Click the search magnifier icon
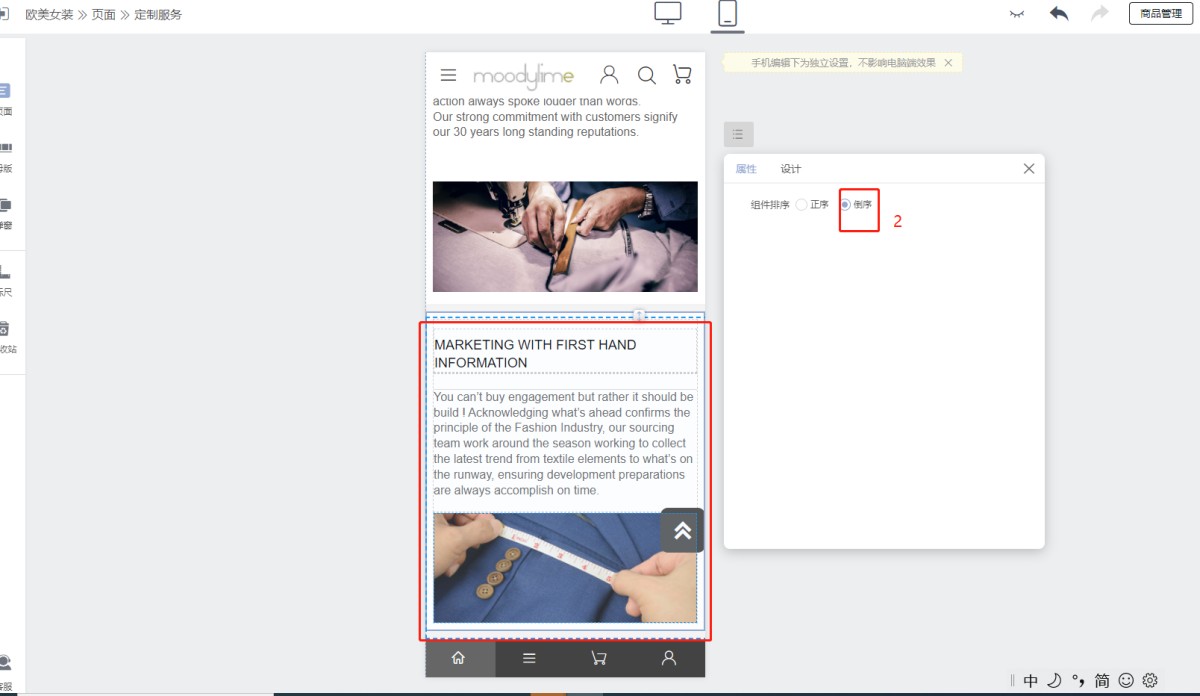 point(647,75)
